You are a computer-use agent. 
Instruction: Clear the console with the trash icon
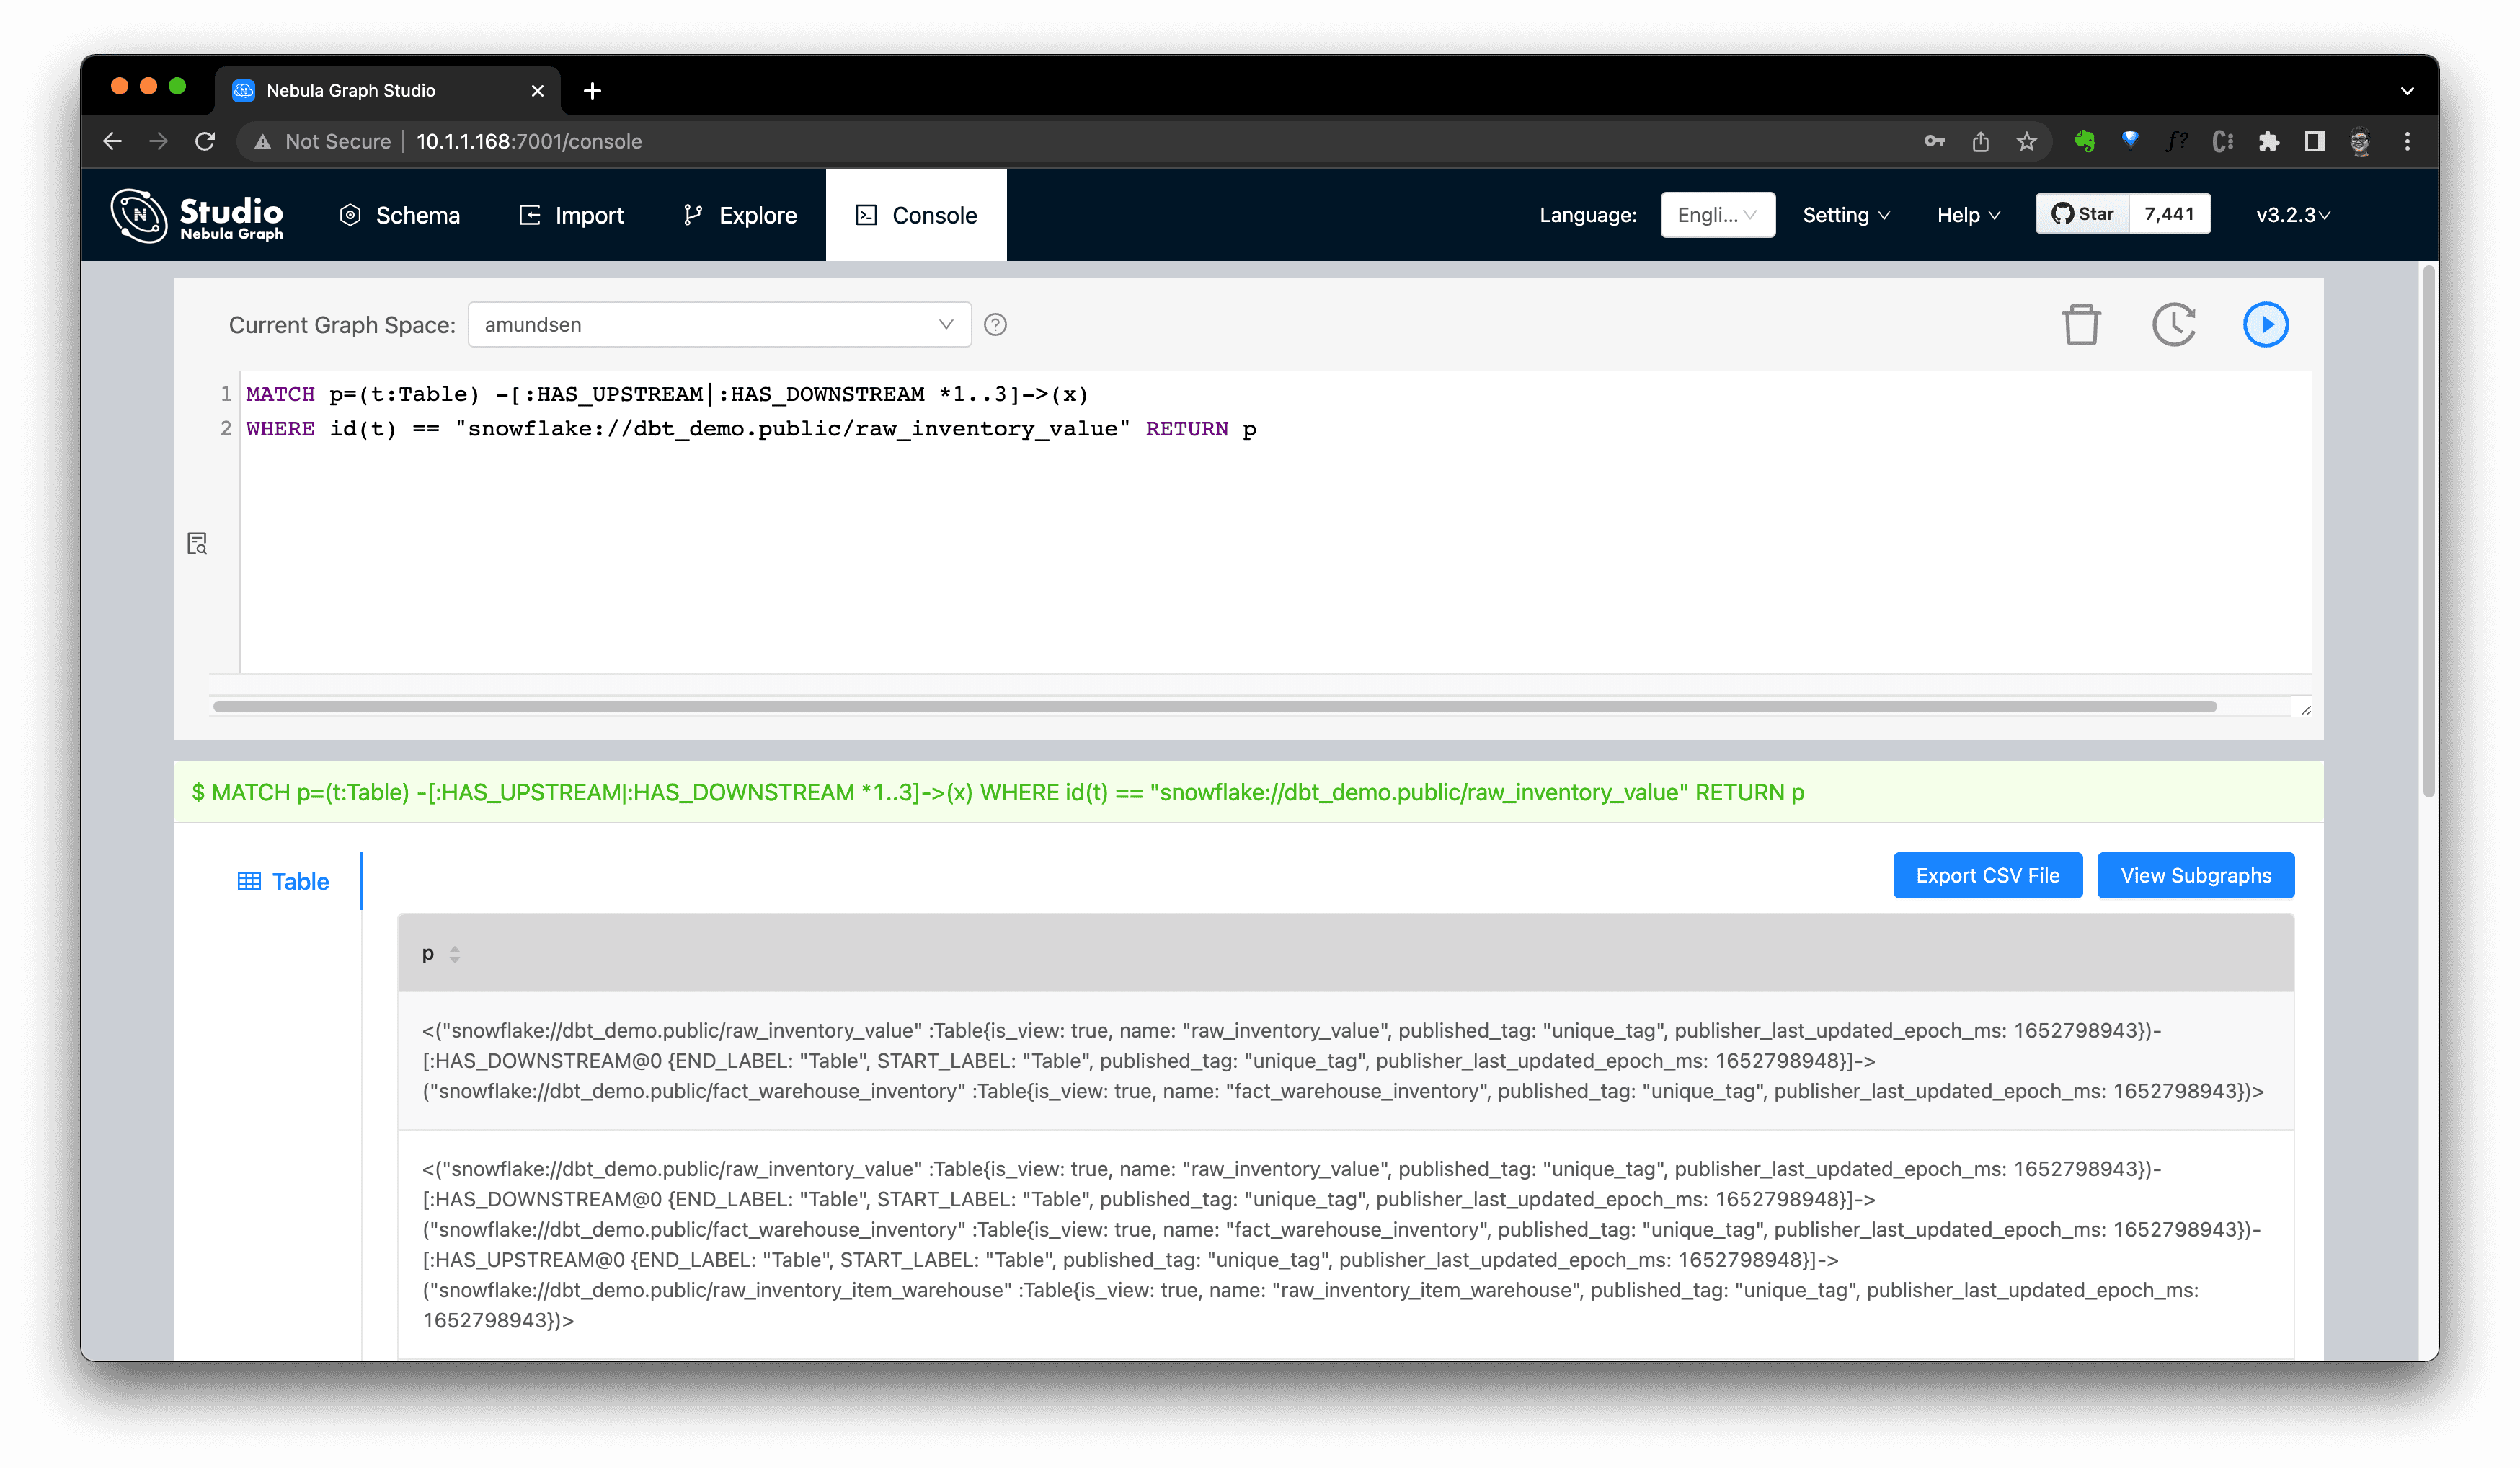(x=2081, y=325)
